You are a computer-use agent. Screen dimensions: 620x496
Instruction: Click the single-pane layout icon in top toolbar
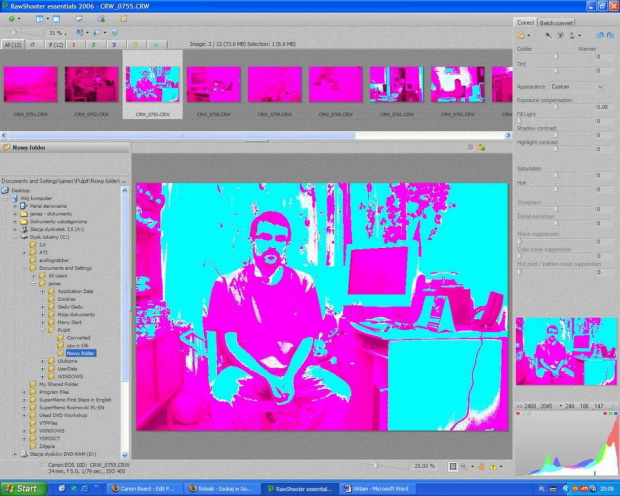(56, 19)
